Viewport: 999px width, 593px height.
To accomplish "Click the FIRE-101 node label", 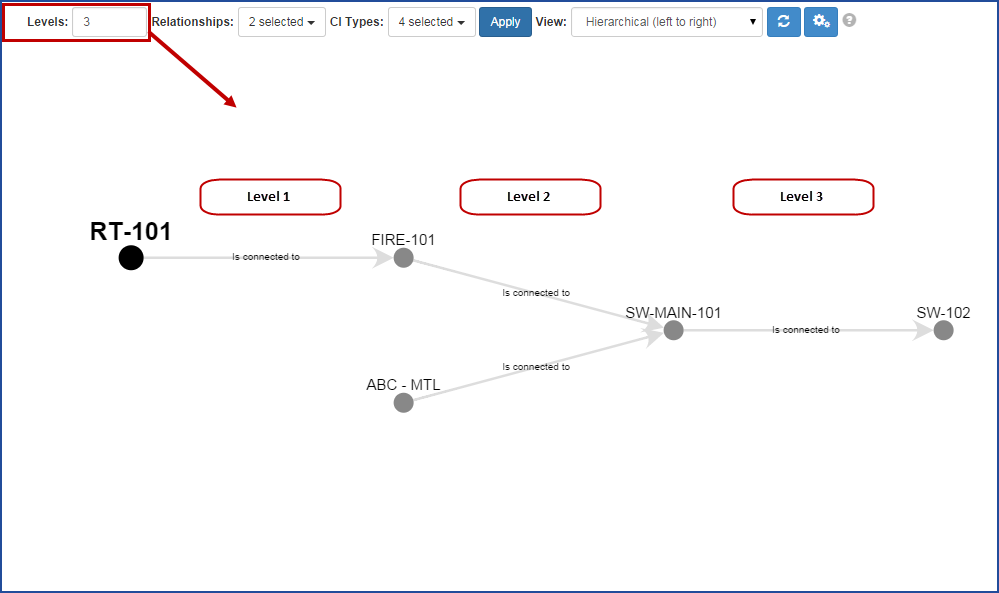I will point(401,240).
